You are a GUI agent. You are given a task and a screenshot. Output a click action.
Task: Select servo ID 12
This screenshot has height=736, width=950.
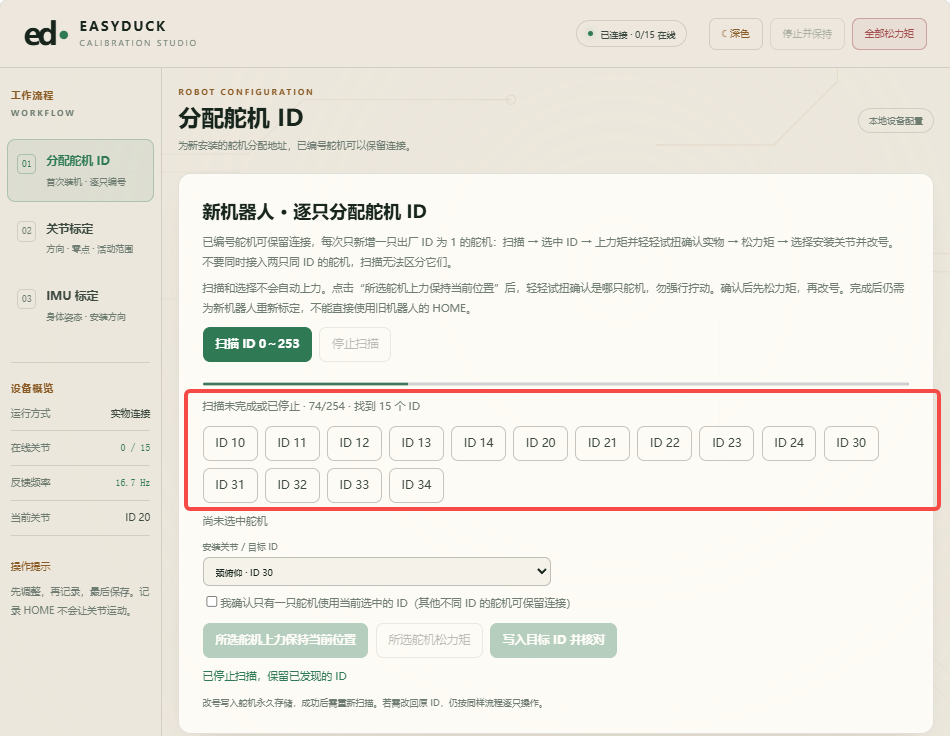click(x=354, y=443)
